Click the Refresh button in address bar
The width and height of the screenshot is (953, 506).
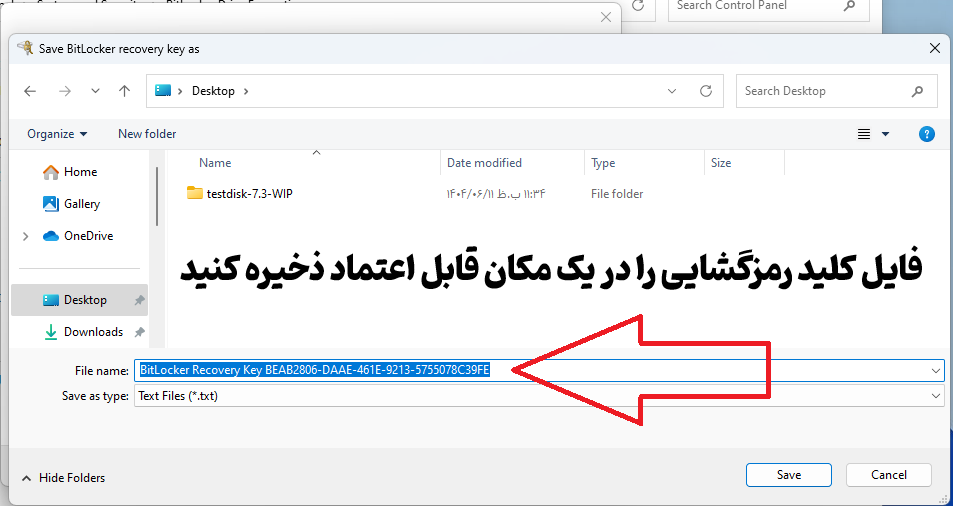[706, 91]
